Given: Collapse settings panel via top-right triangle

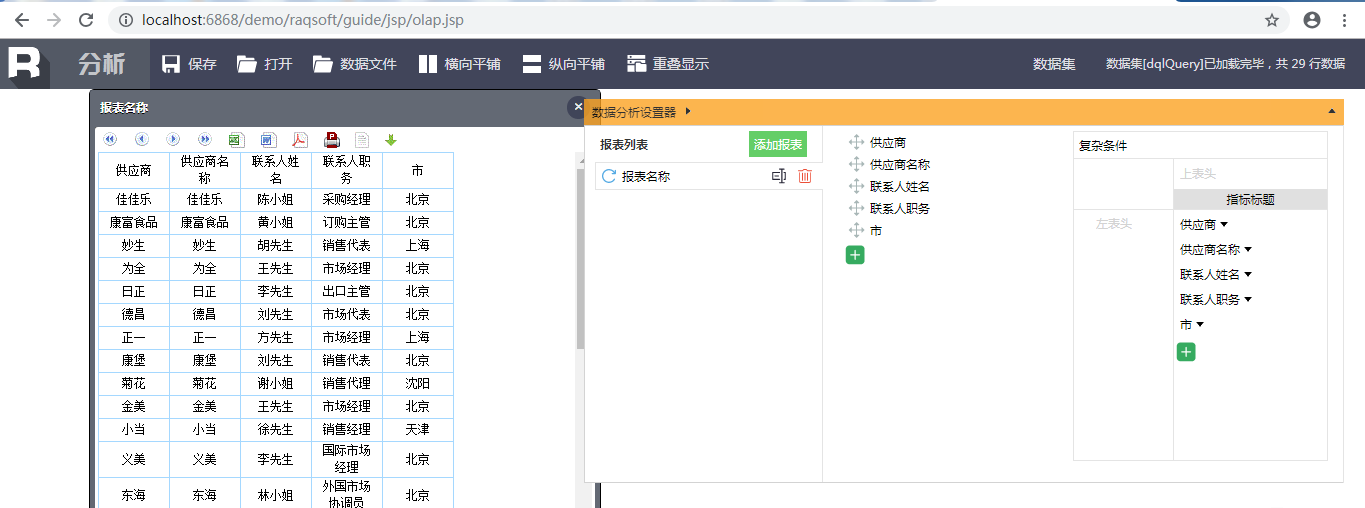Looking at the screenshot, I should [1331, 112].
